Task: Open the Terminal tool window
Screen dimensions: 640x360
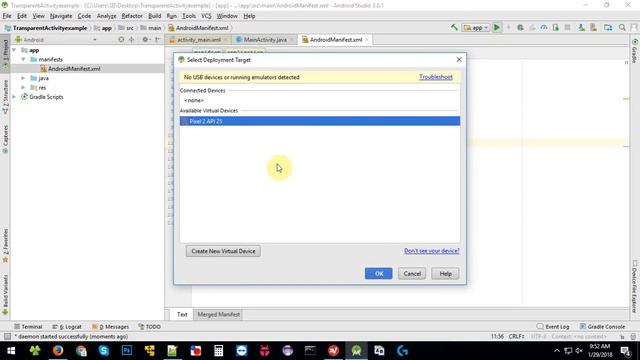Action: click(x=28, y=327)
